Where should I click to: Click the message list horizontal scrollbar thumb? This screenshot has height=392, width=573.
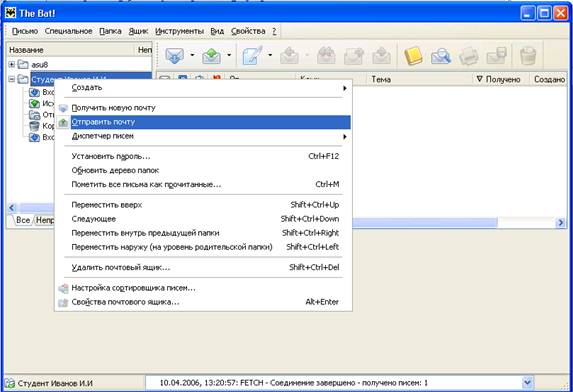[x=425, y=222]
